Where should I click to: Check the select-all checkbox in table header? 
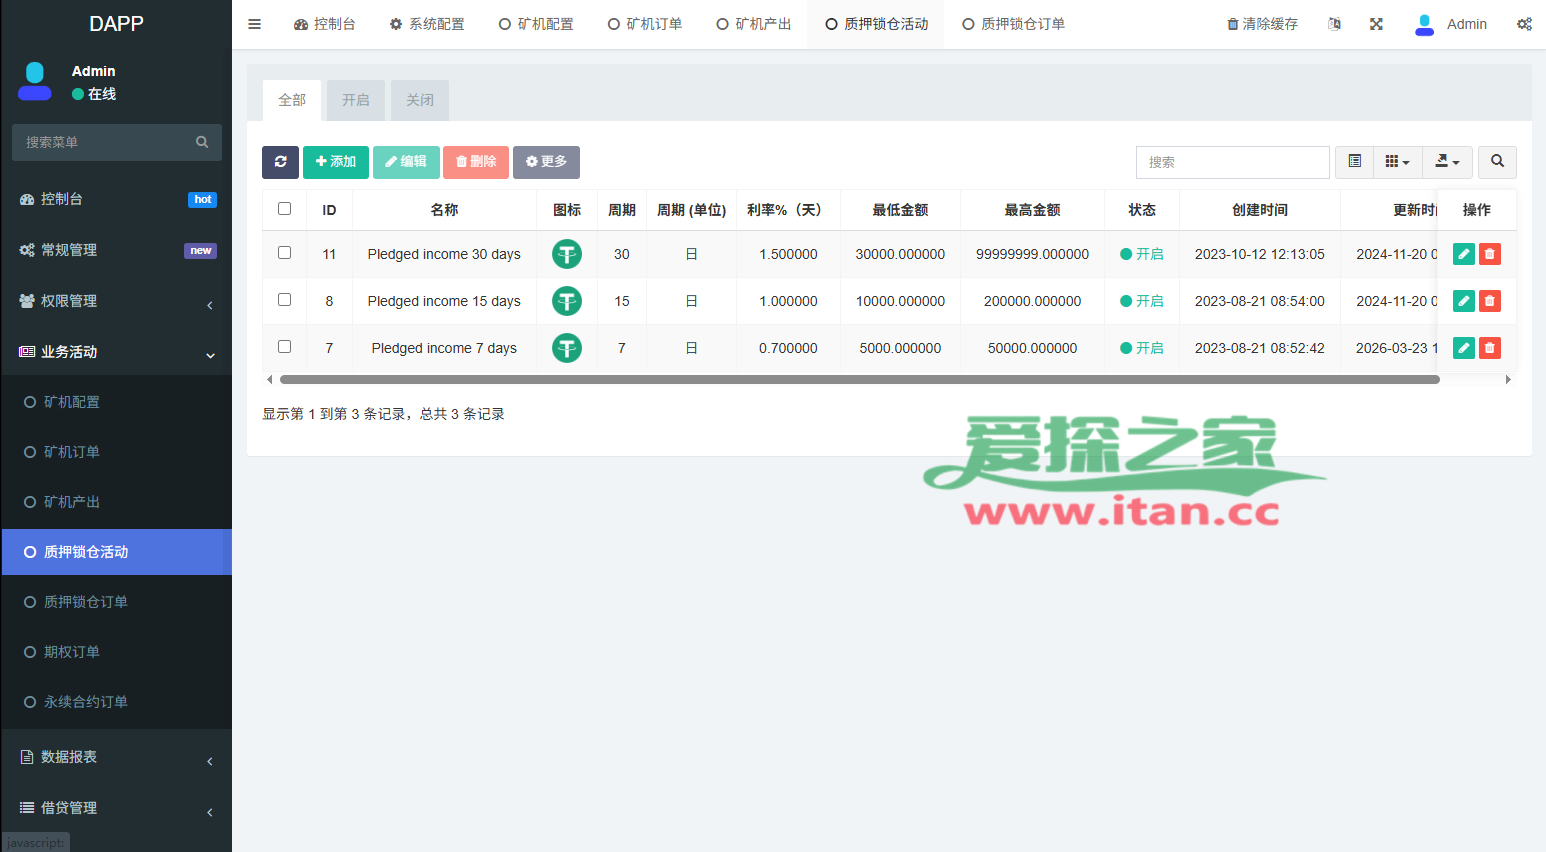click(x=285, y=209)
